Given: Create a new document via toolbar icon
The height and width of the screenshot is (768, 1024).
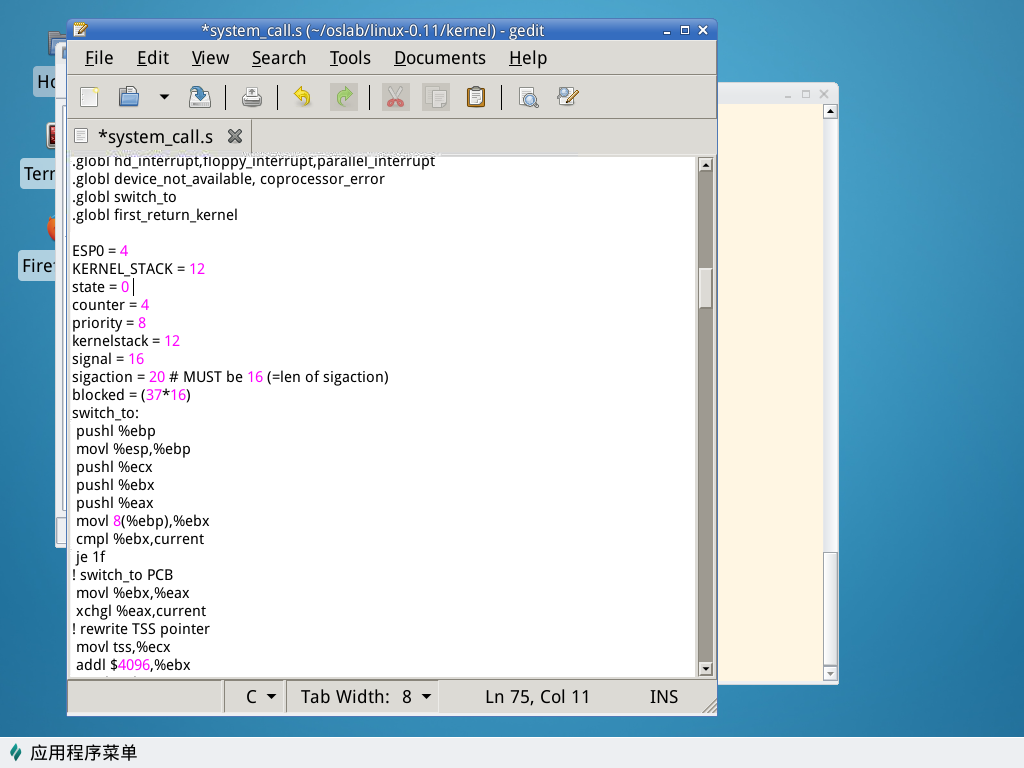Looking at the screenshot, I should tap(90, 97).
